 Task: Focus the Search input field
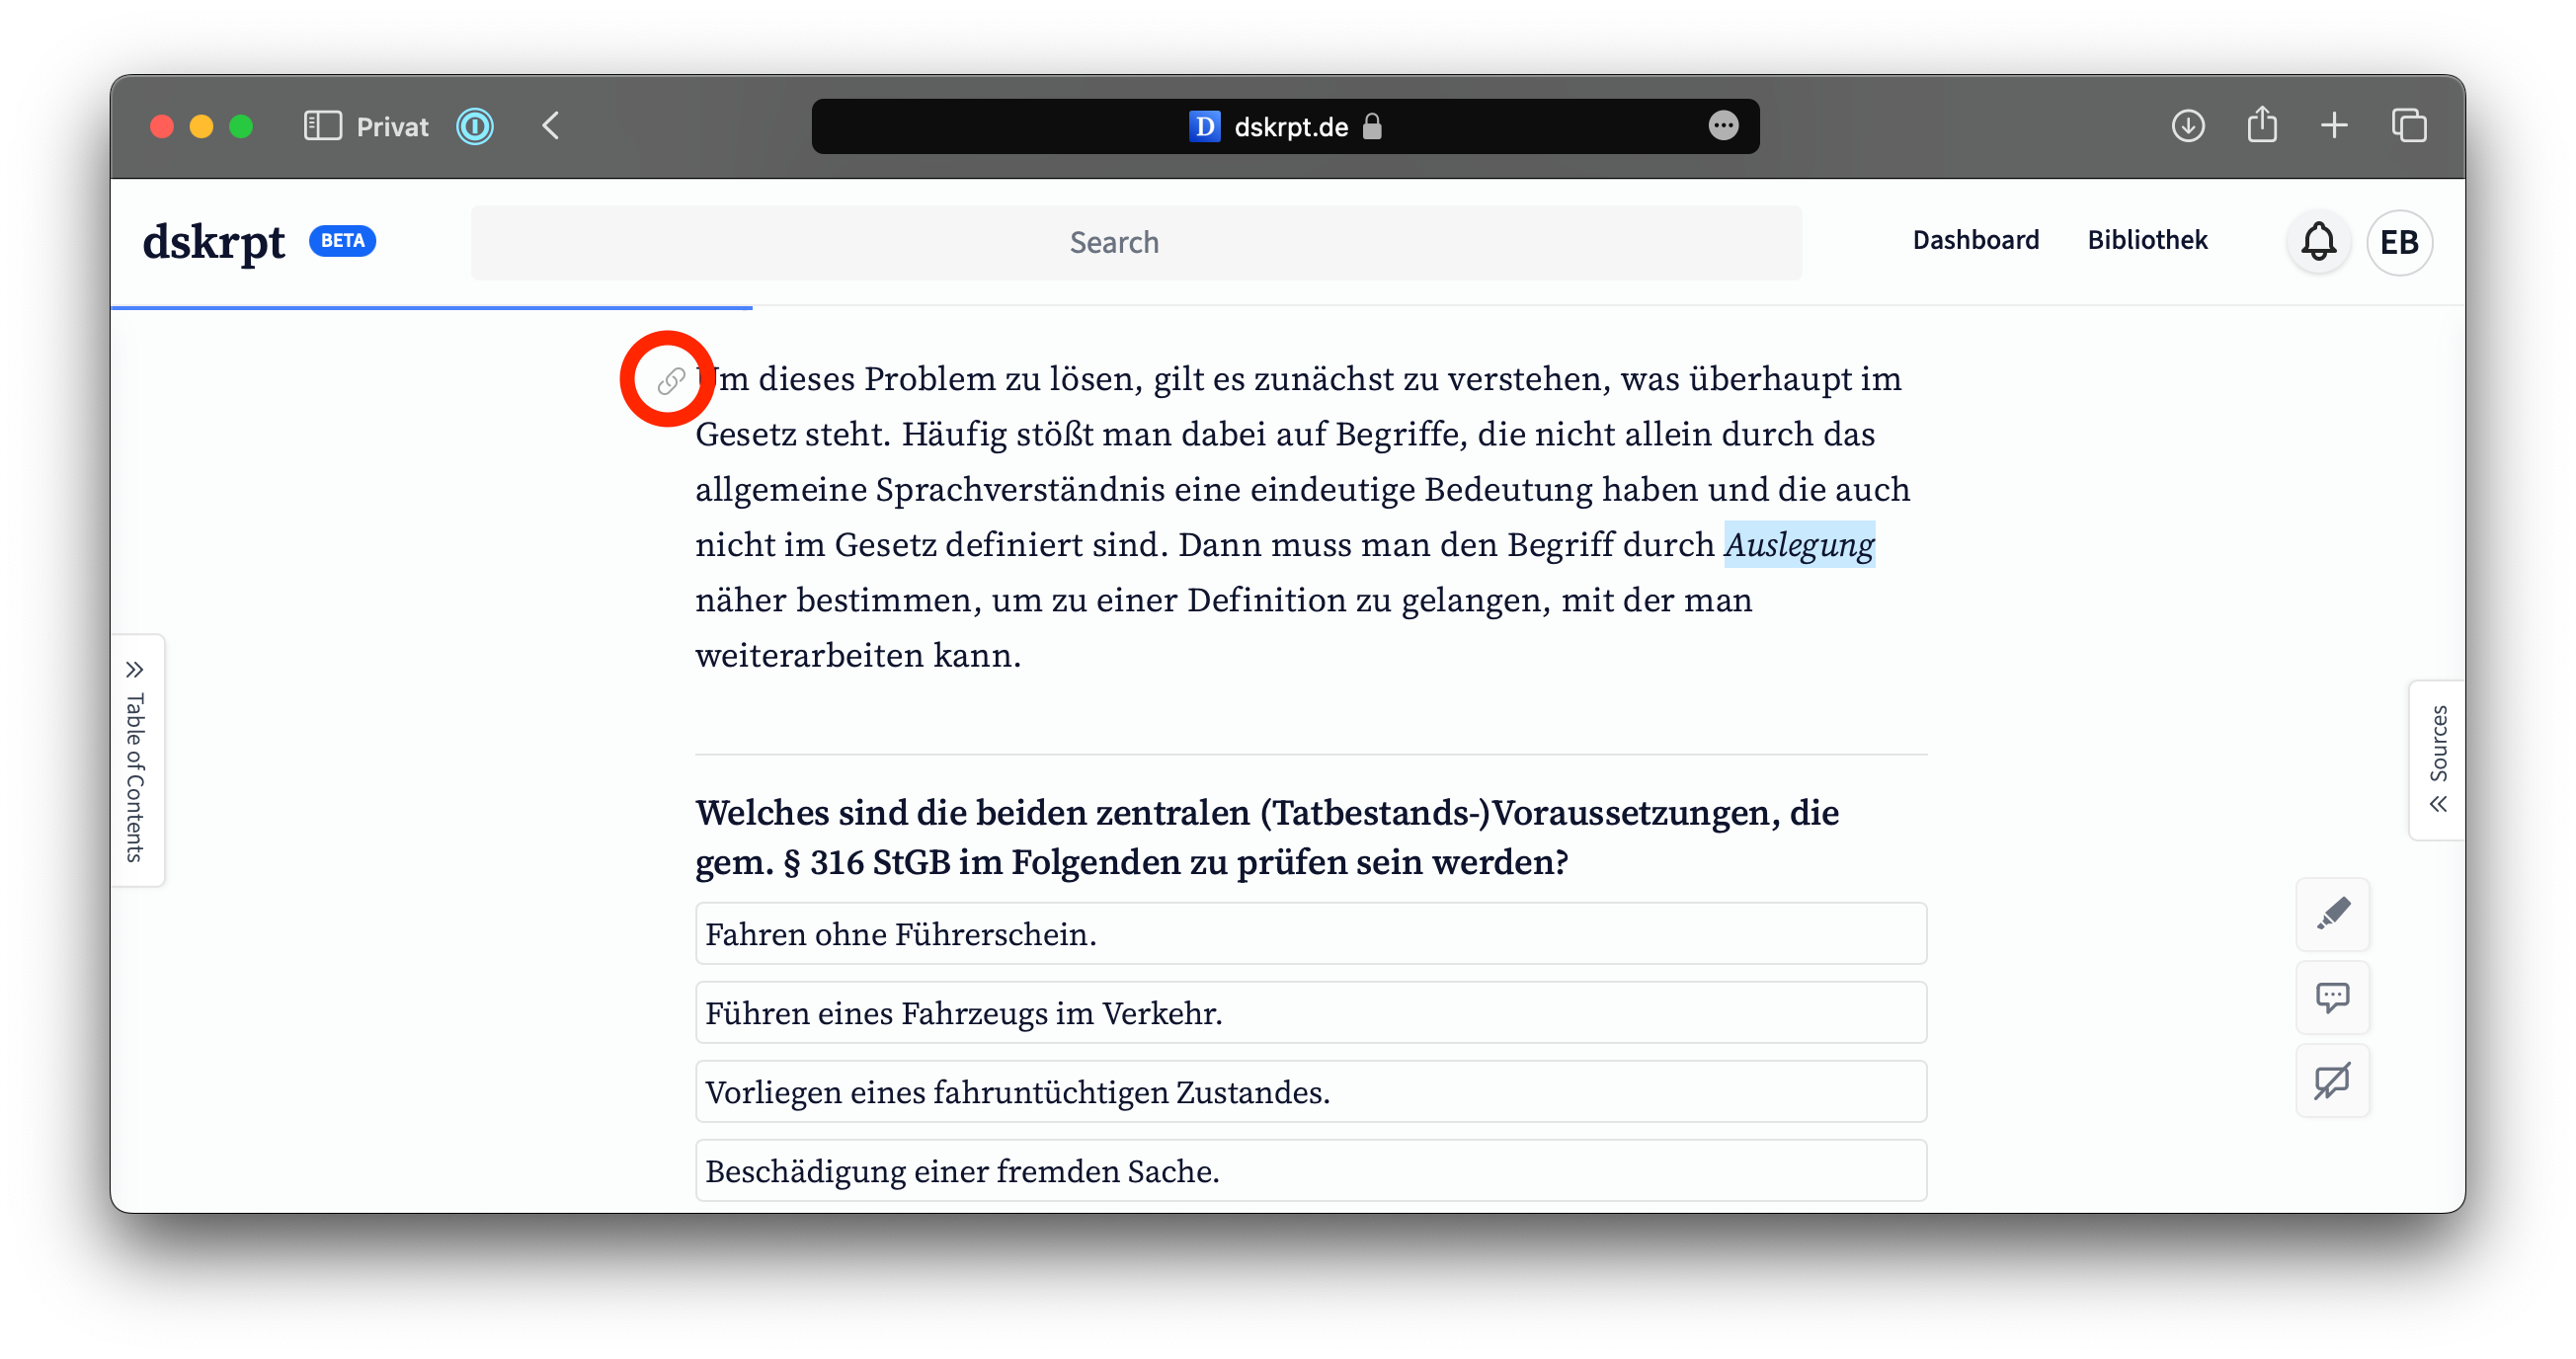tap(1135, 242)
